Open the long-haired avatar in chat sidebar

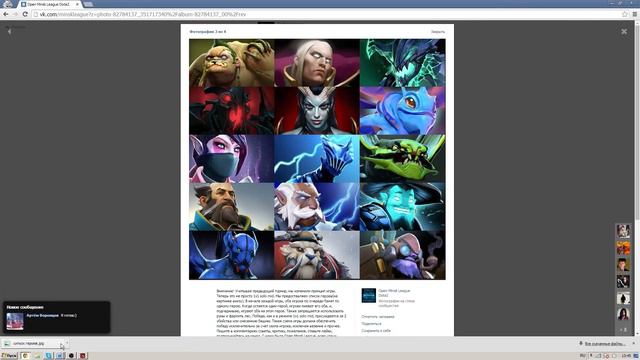point(623,314)
